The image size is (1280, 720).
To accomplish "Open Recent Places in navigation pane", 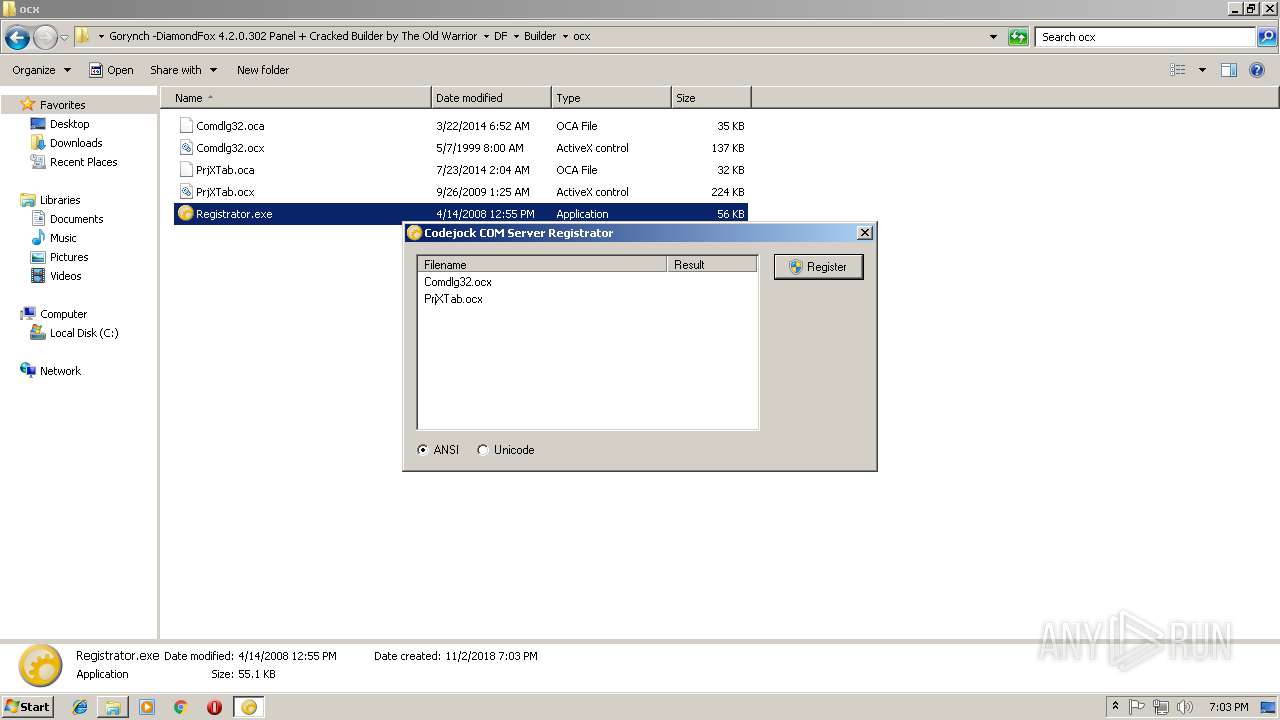I will tap(83, 162).
